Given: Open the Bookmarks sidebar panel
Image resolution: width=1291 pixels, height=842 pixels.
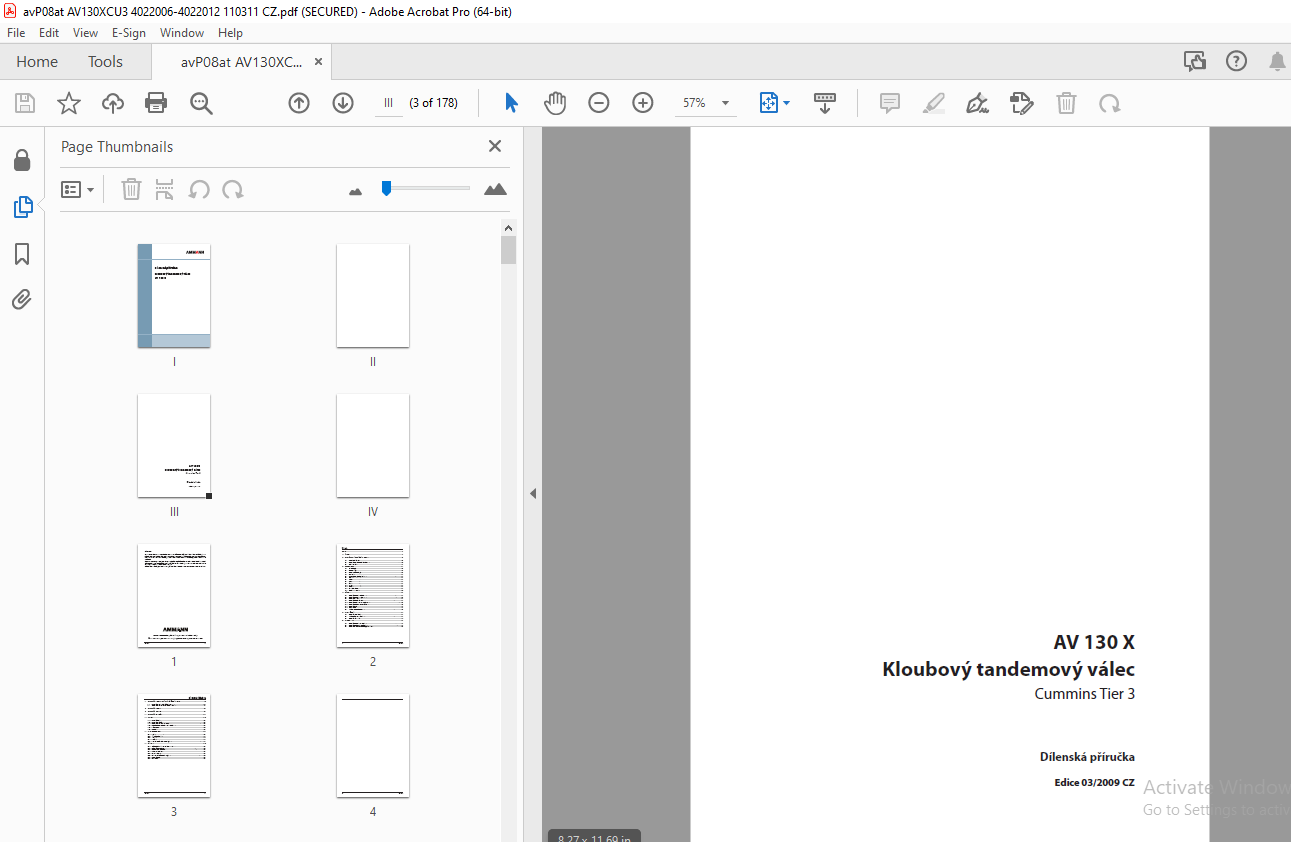Looking at the screenshot, I should tap(22, 254).
